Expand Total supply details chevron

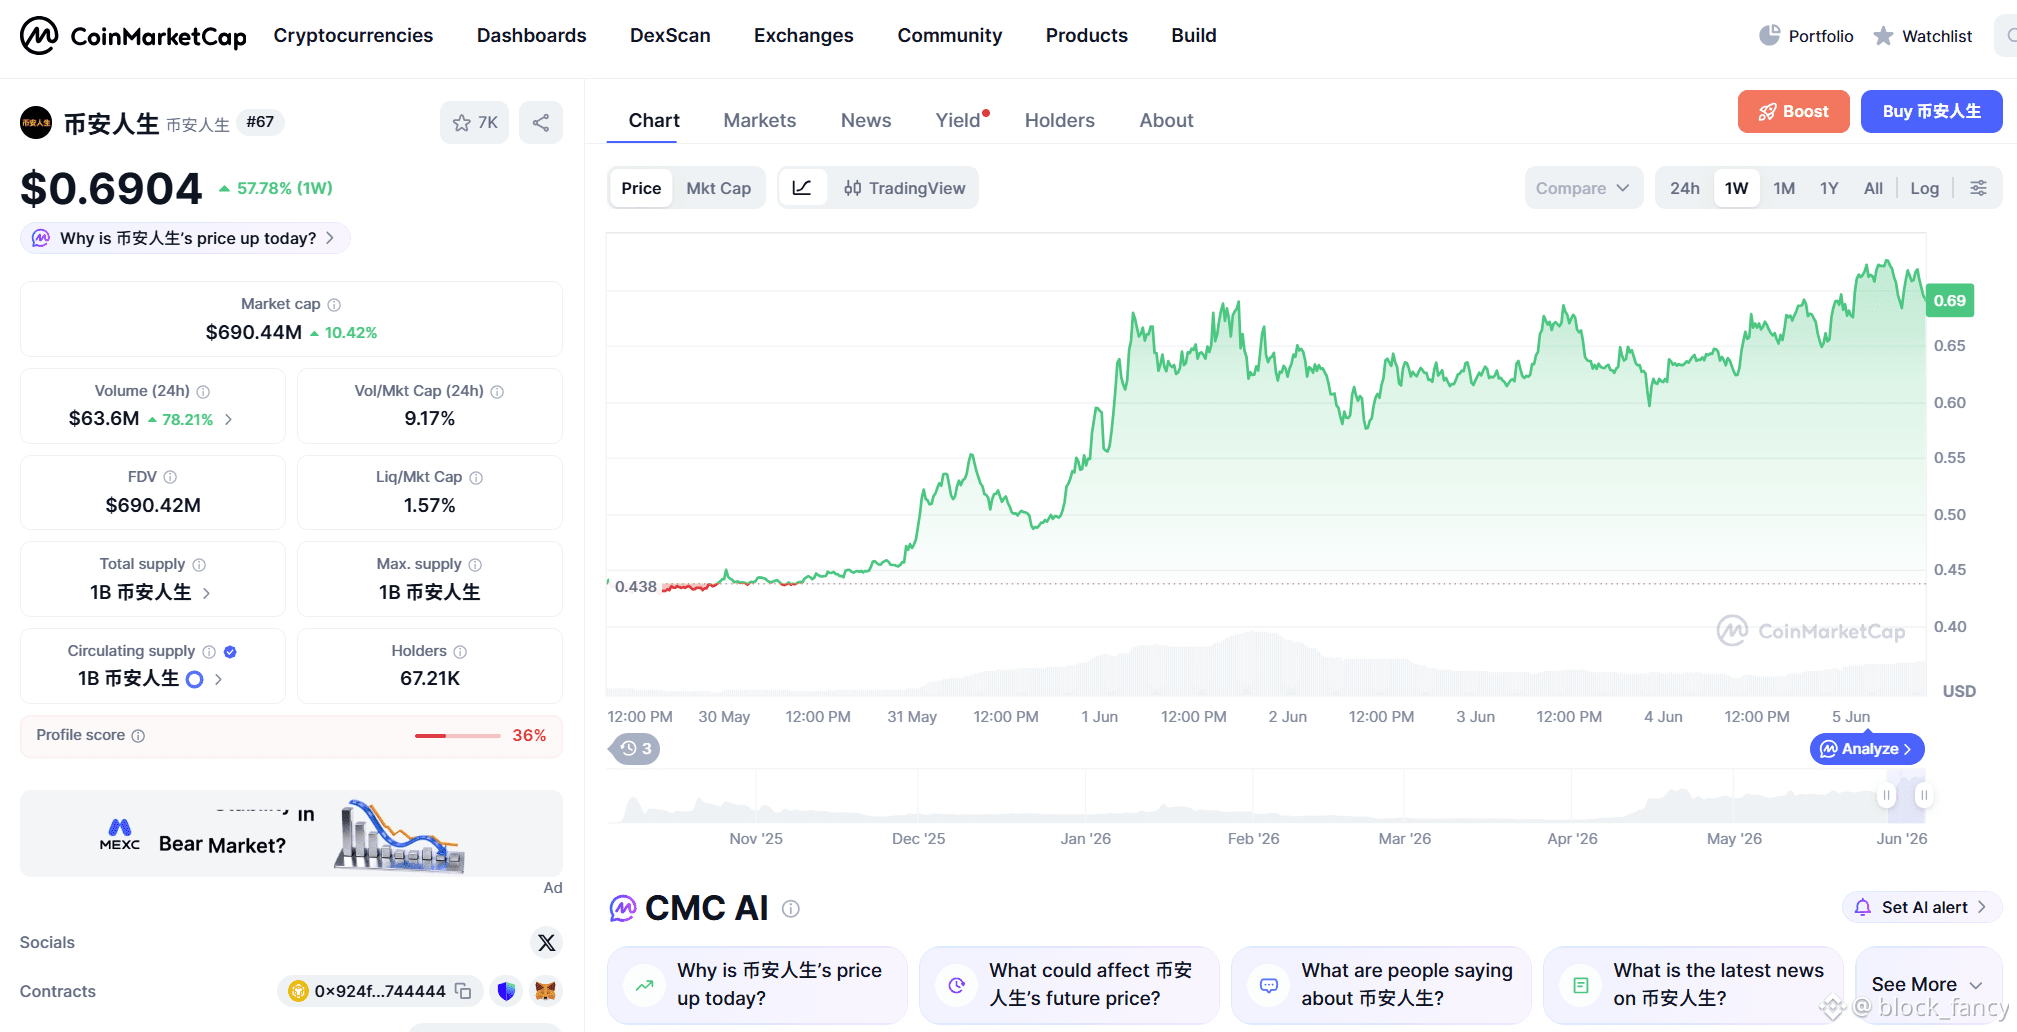point(206,593)
